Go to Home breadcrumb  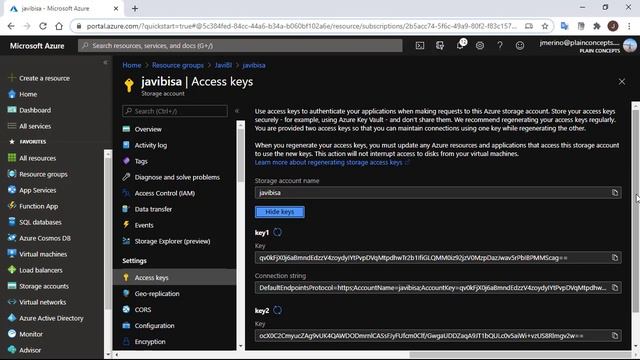pyautogui.click(x=131, y=65)
